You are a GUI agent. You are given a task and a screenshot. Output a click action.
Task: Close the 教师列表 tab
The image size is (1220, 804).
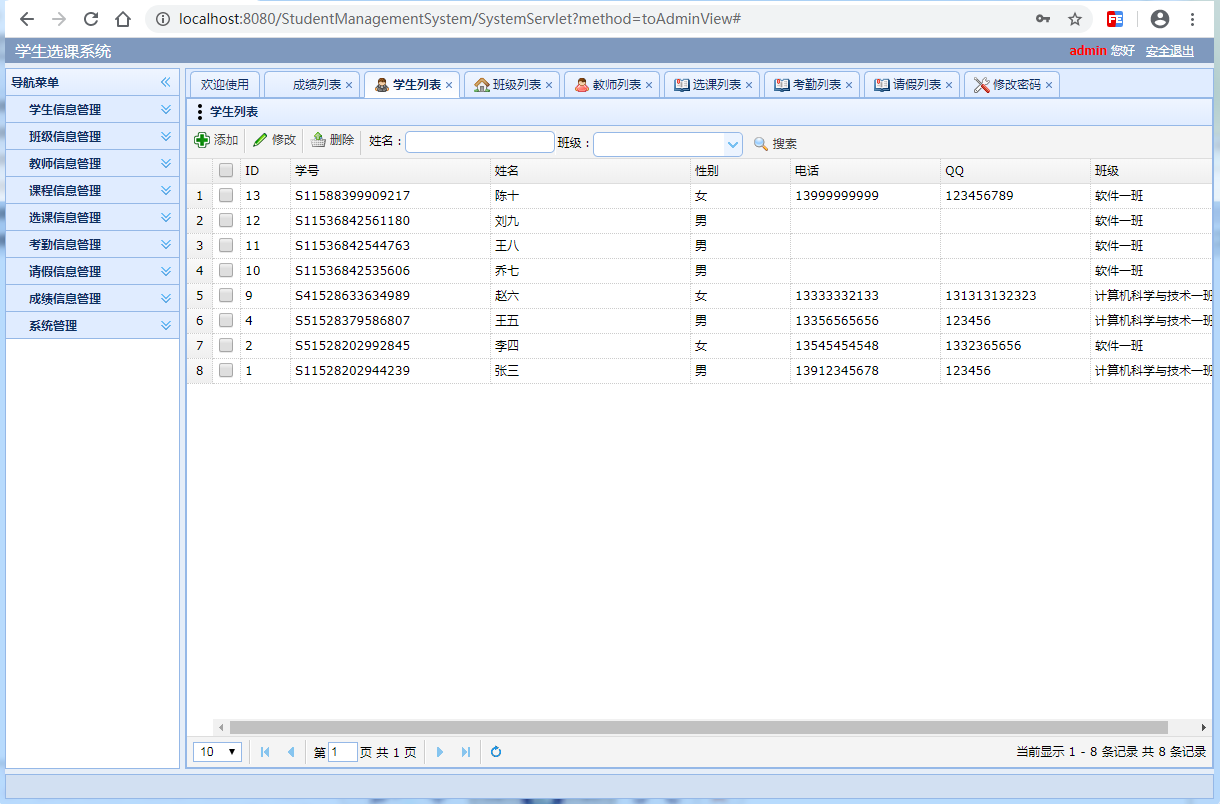tap(649, 86)
